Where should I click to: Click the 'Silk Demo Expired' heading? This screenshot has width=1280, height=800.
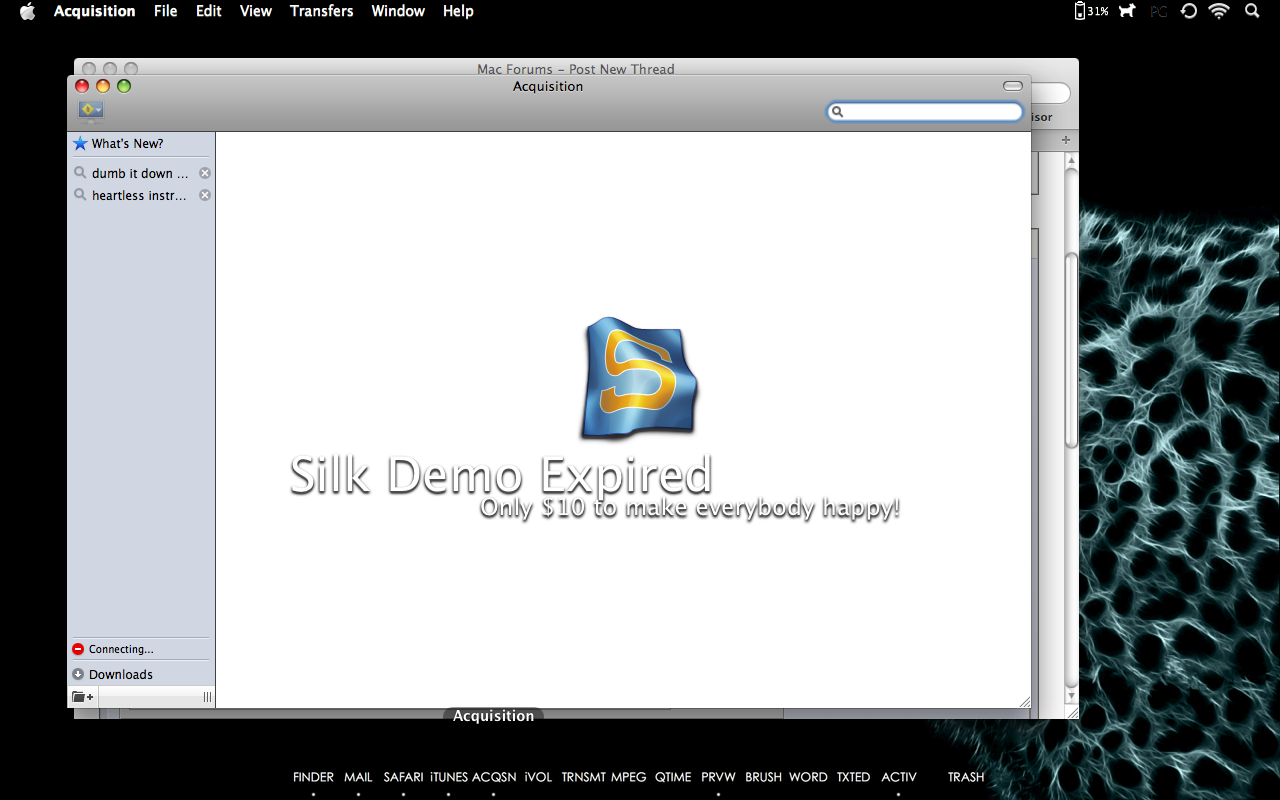[x=500, y=475]
